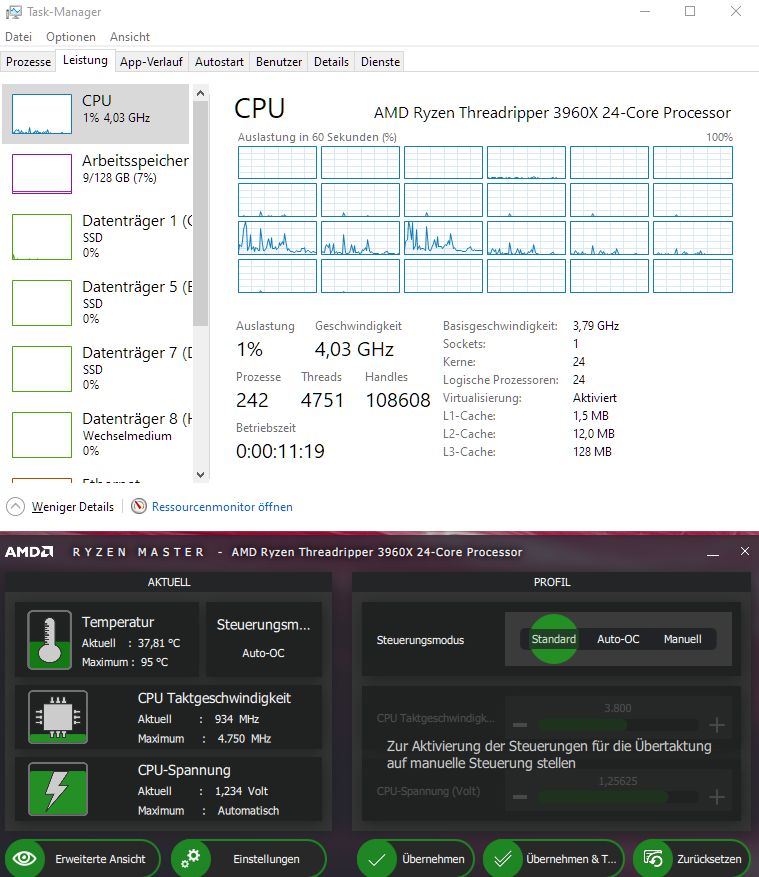This screenshot has height=877, width=759.
Task: Click the CPU Taktgeschwindigkeit slider bar
Action: [617, 725]
